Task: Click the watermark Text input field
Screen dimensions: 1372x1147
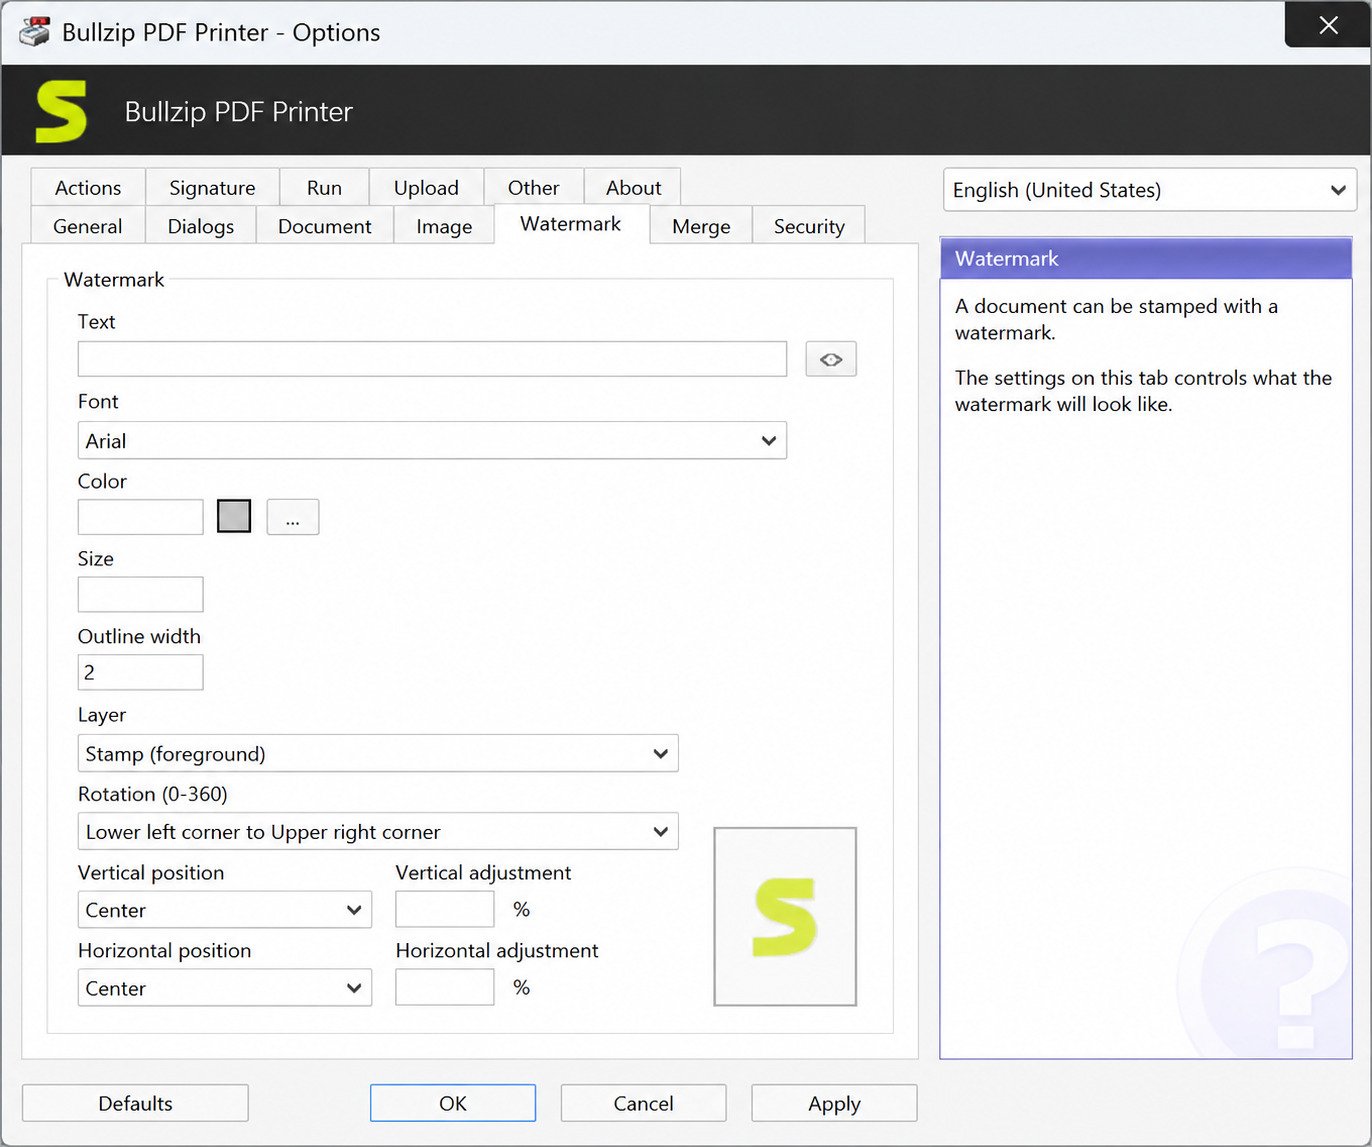Action: coord(432,359)
